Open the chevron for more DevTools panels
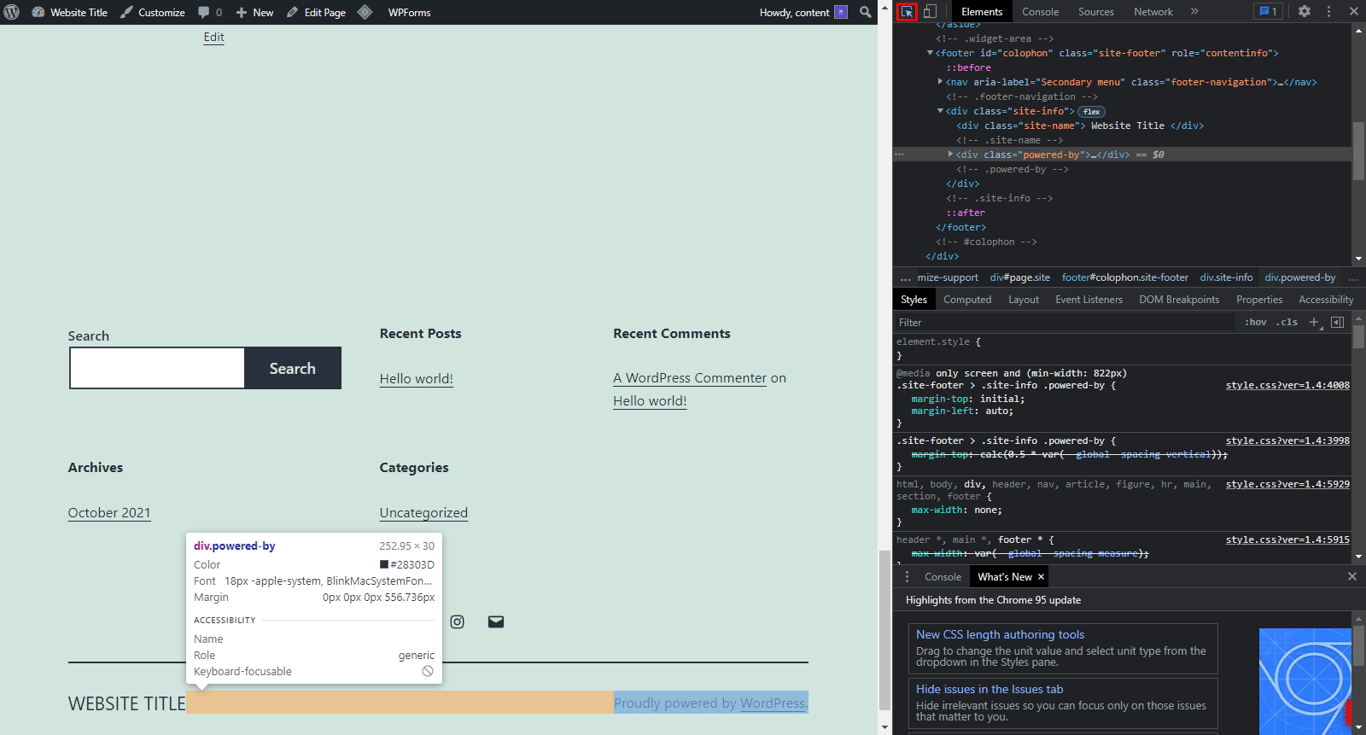The width and height of the screenshot is (1366, 735). (x=1194, y=11)
